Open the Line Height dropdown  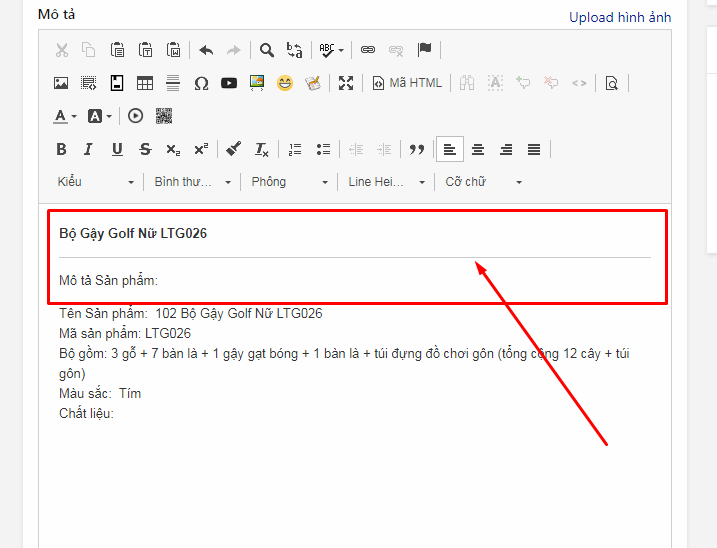[386, 182]
